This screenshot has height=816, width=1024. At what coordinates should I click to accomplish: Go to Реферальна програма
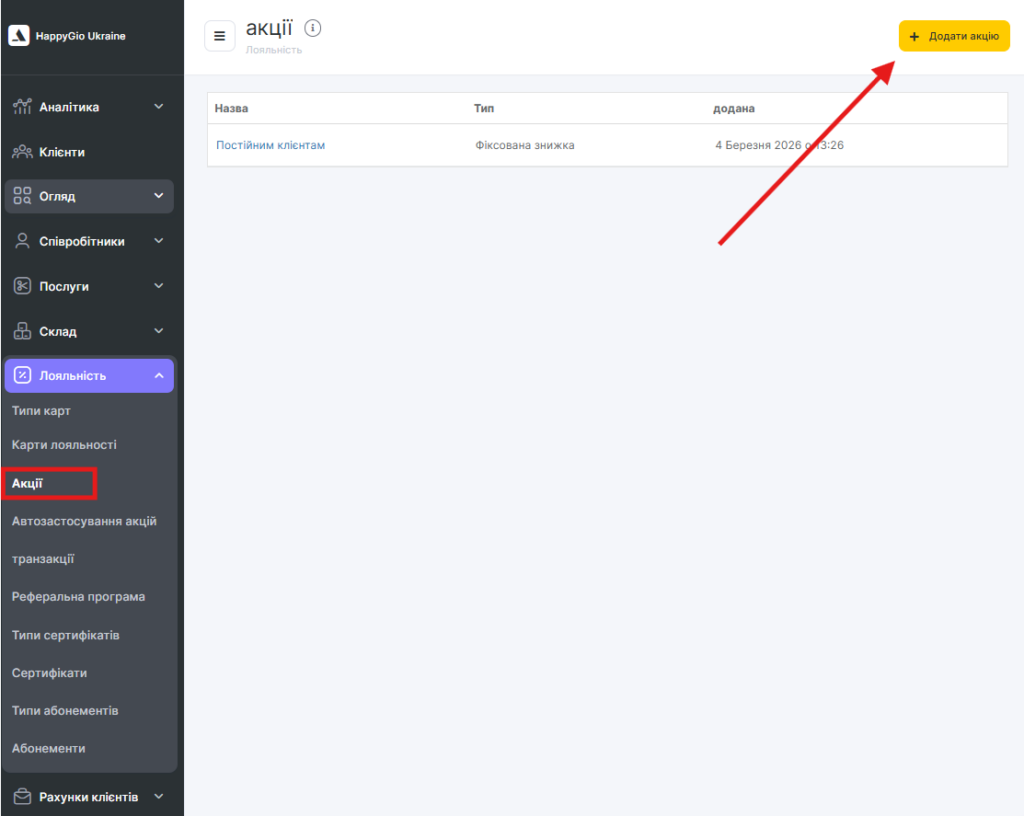tap(78, 597)
